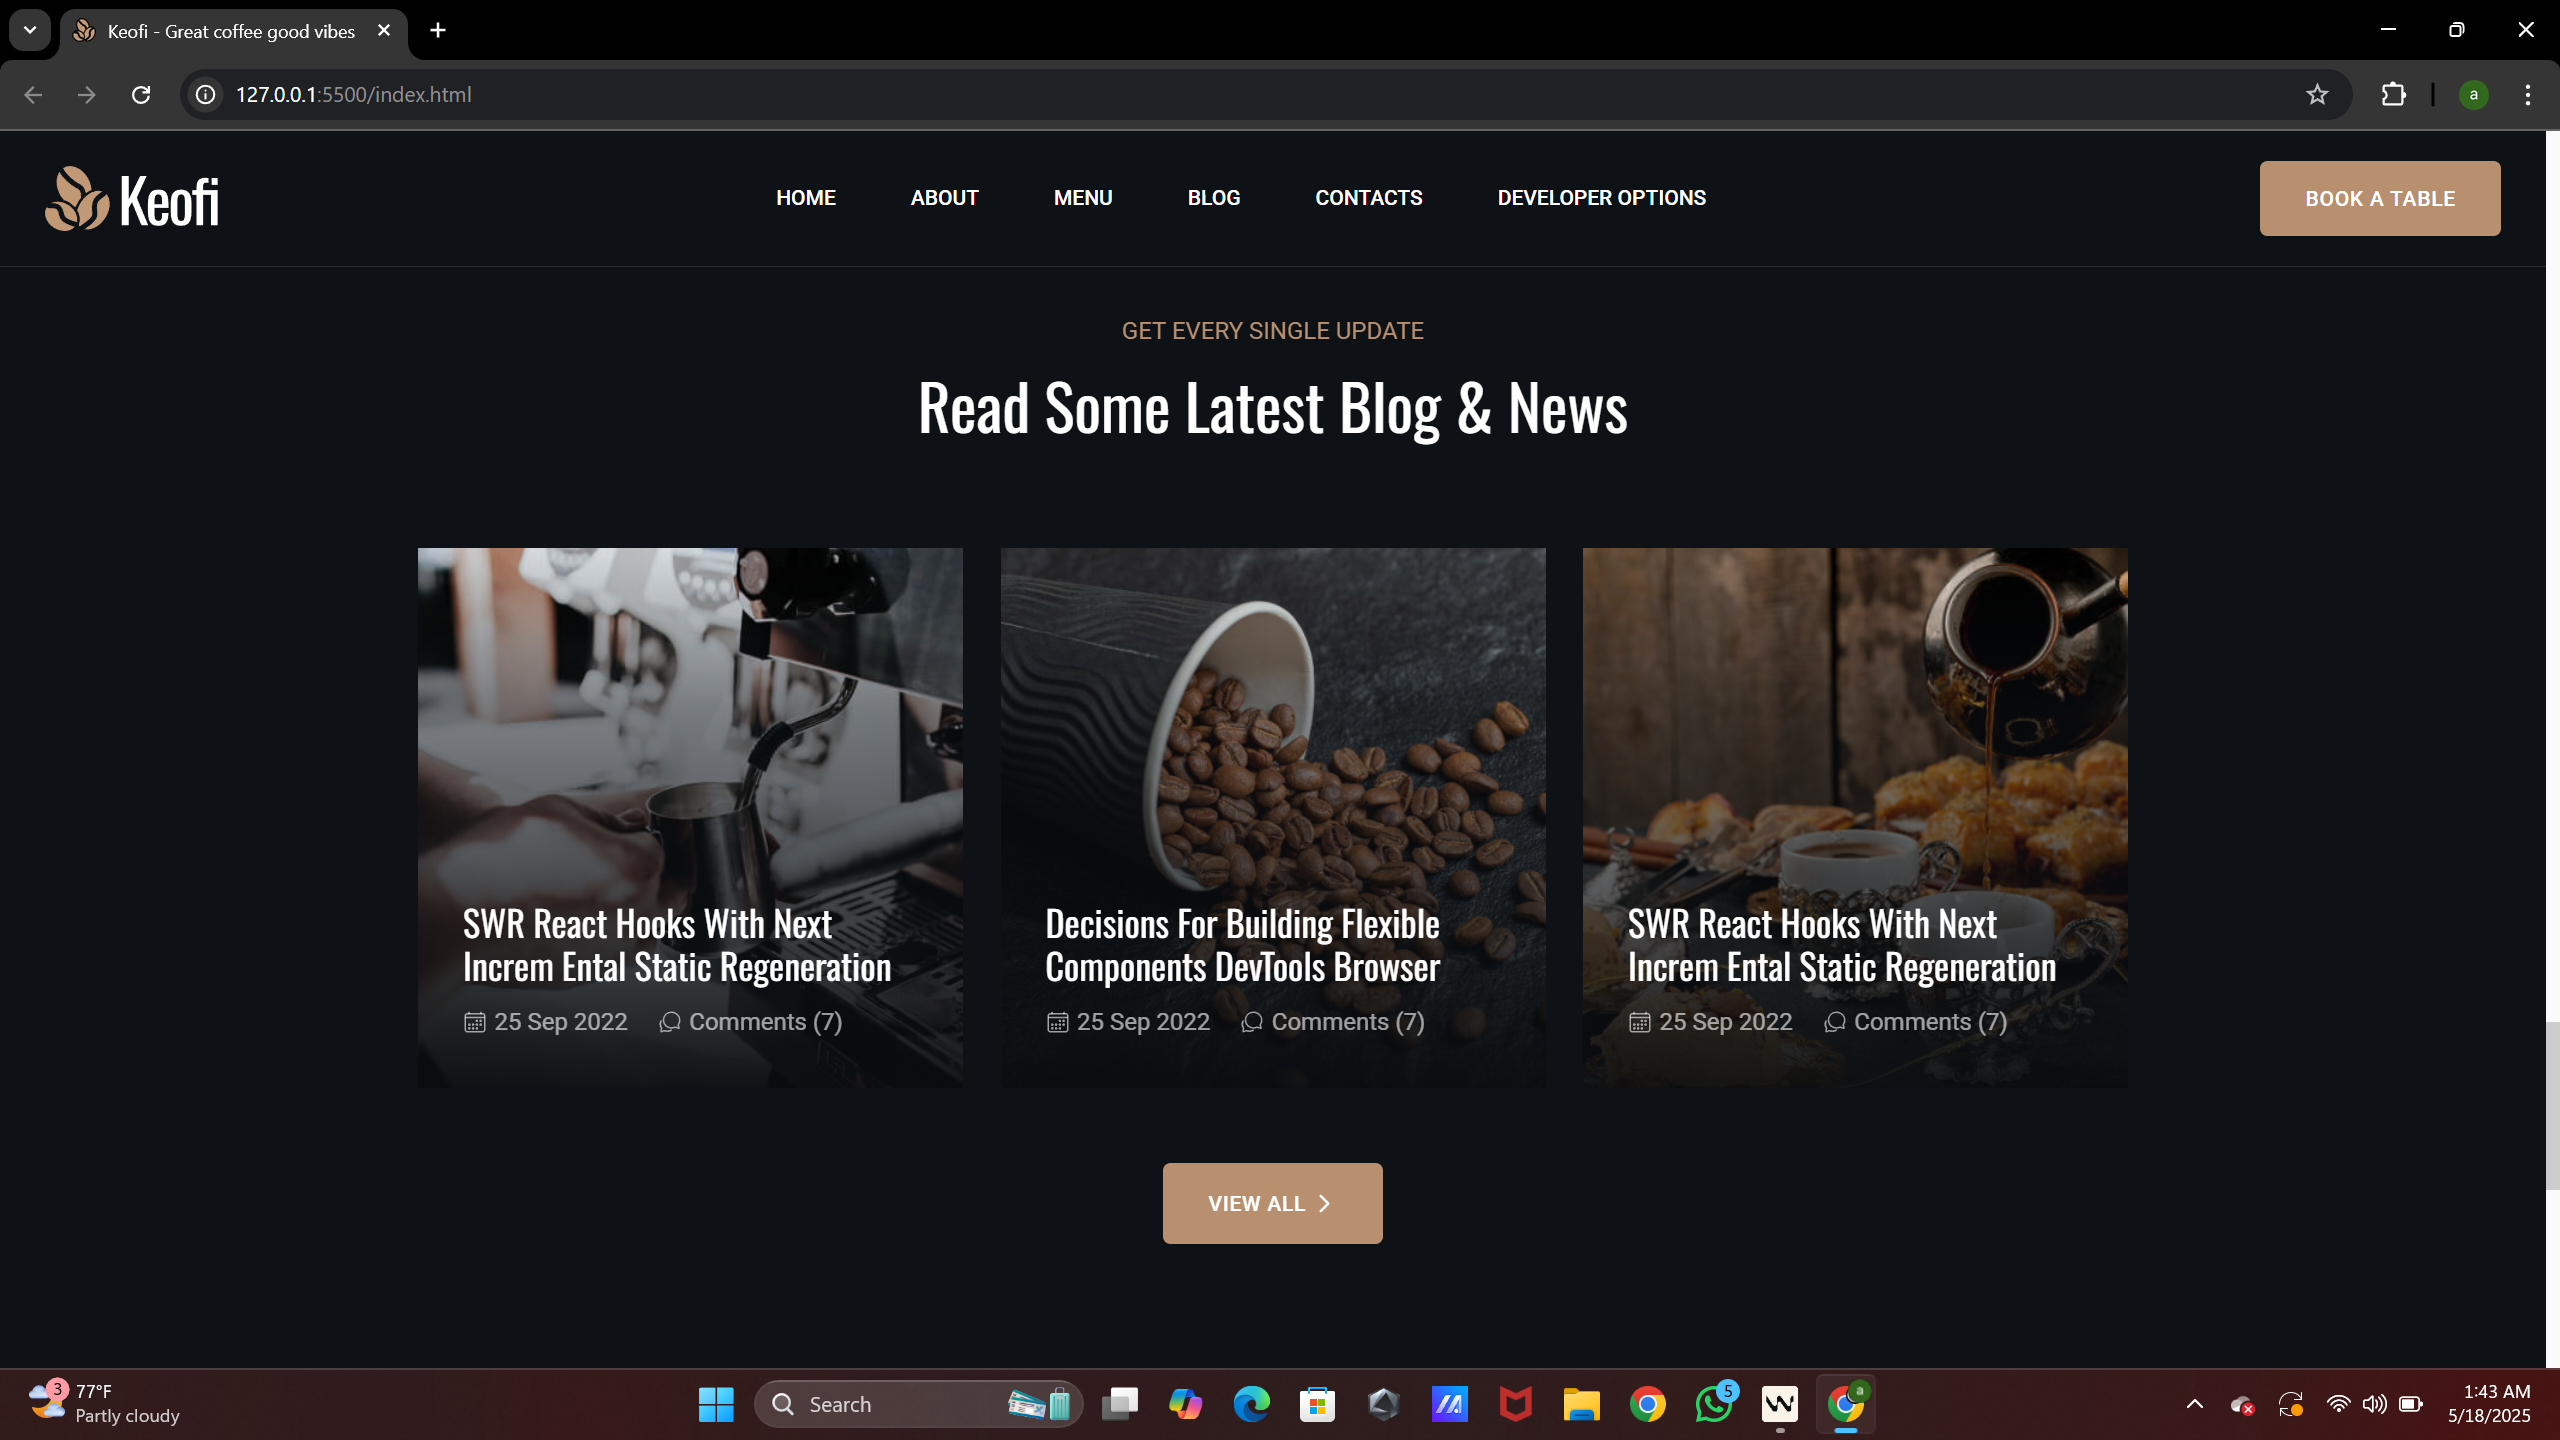Open the Chrome extensions puzzle icon
This screenshot has height=1440, width=2560.
click(2393, 94)
